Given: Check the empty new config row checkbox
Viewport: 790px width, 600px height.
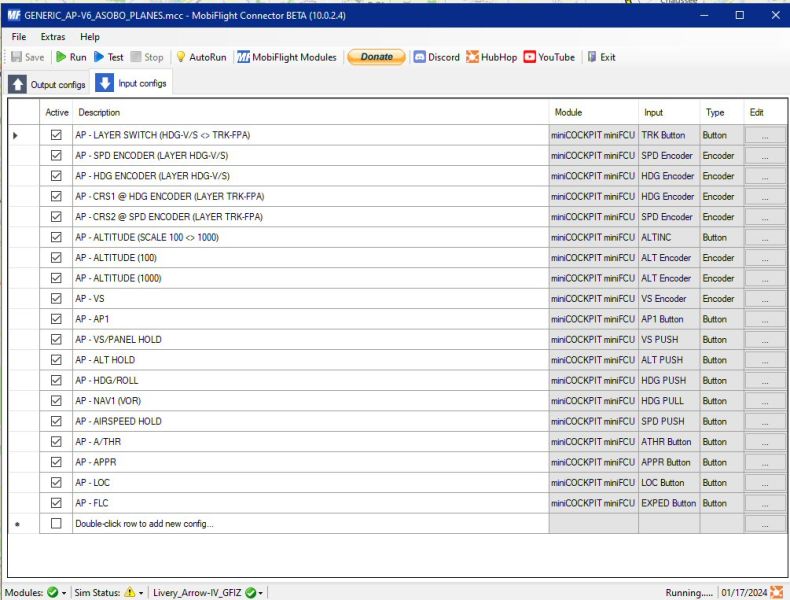Looking at the screenshot, I should 56,523.
